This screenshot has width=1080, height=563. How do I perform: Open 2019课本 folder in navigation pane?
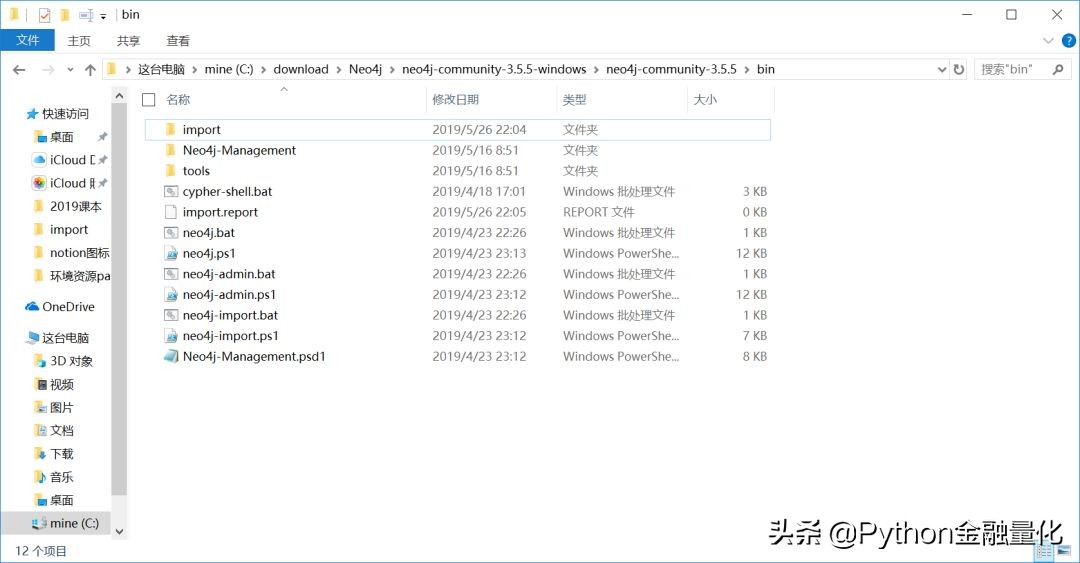click(x=68, y=206)
